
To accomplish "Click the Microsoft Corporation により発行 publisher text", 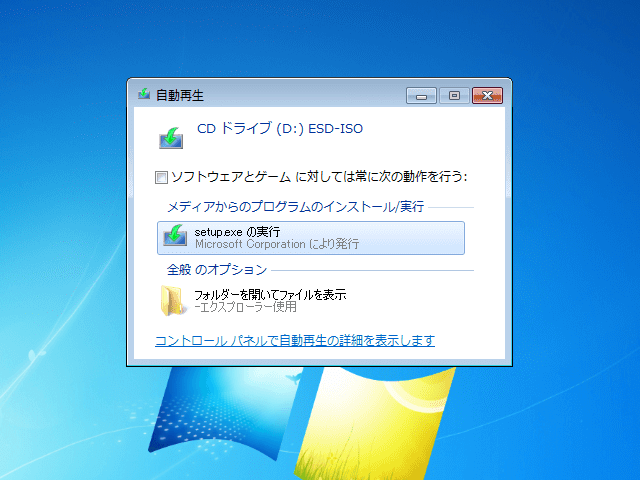I will coord(276,244).
